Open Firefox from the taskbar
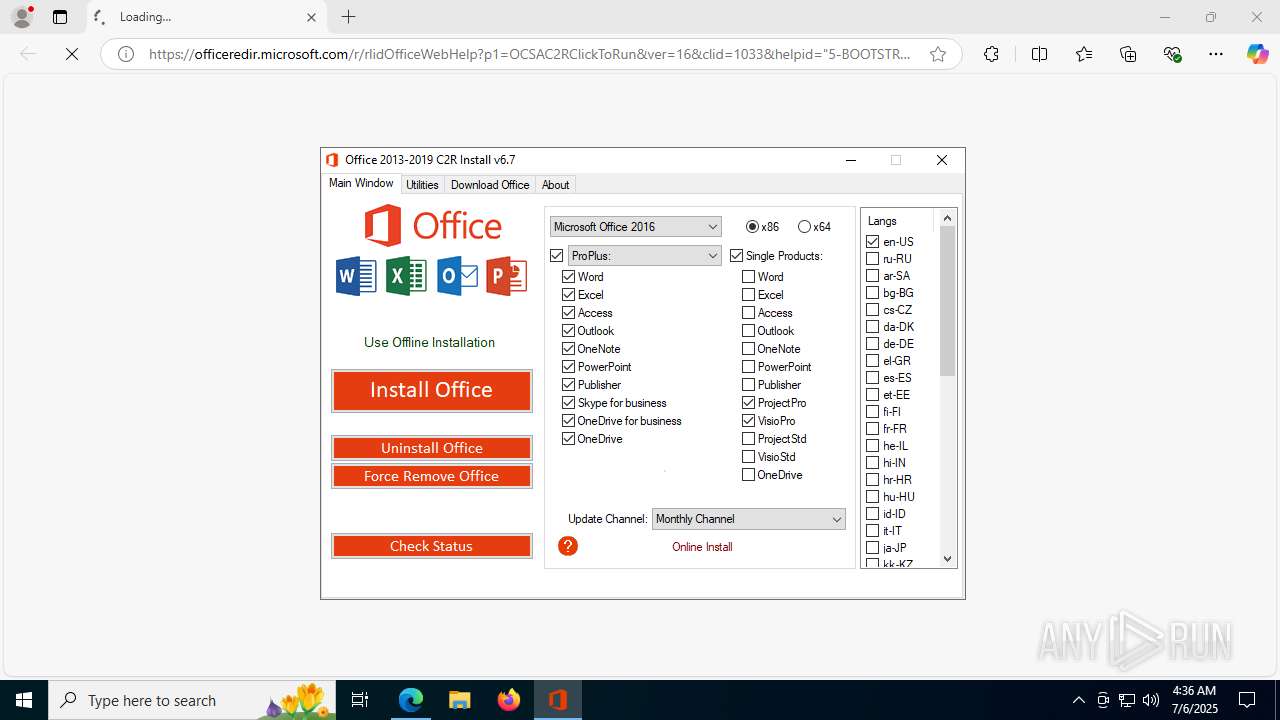This screenshot has width=1280, height=720. pos(509,700)
